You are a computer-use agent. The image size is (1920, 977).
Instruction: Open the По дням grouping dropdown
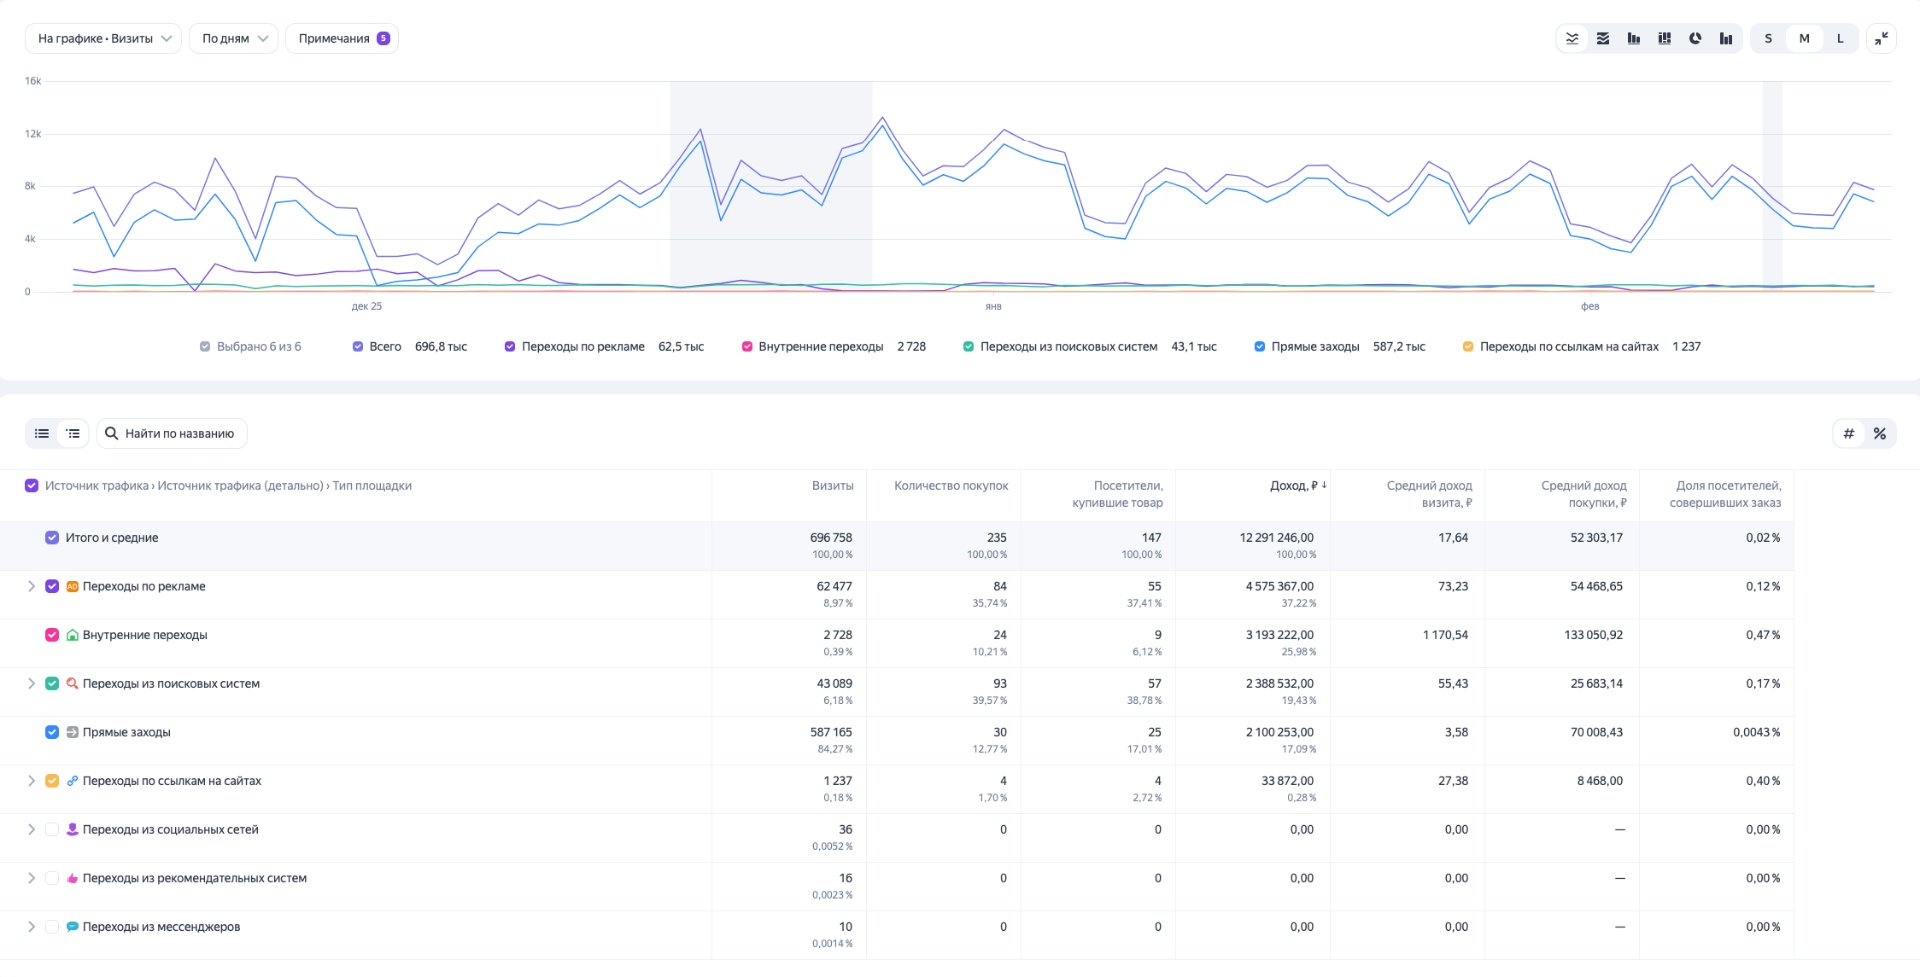pos(234,39)
